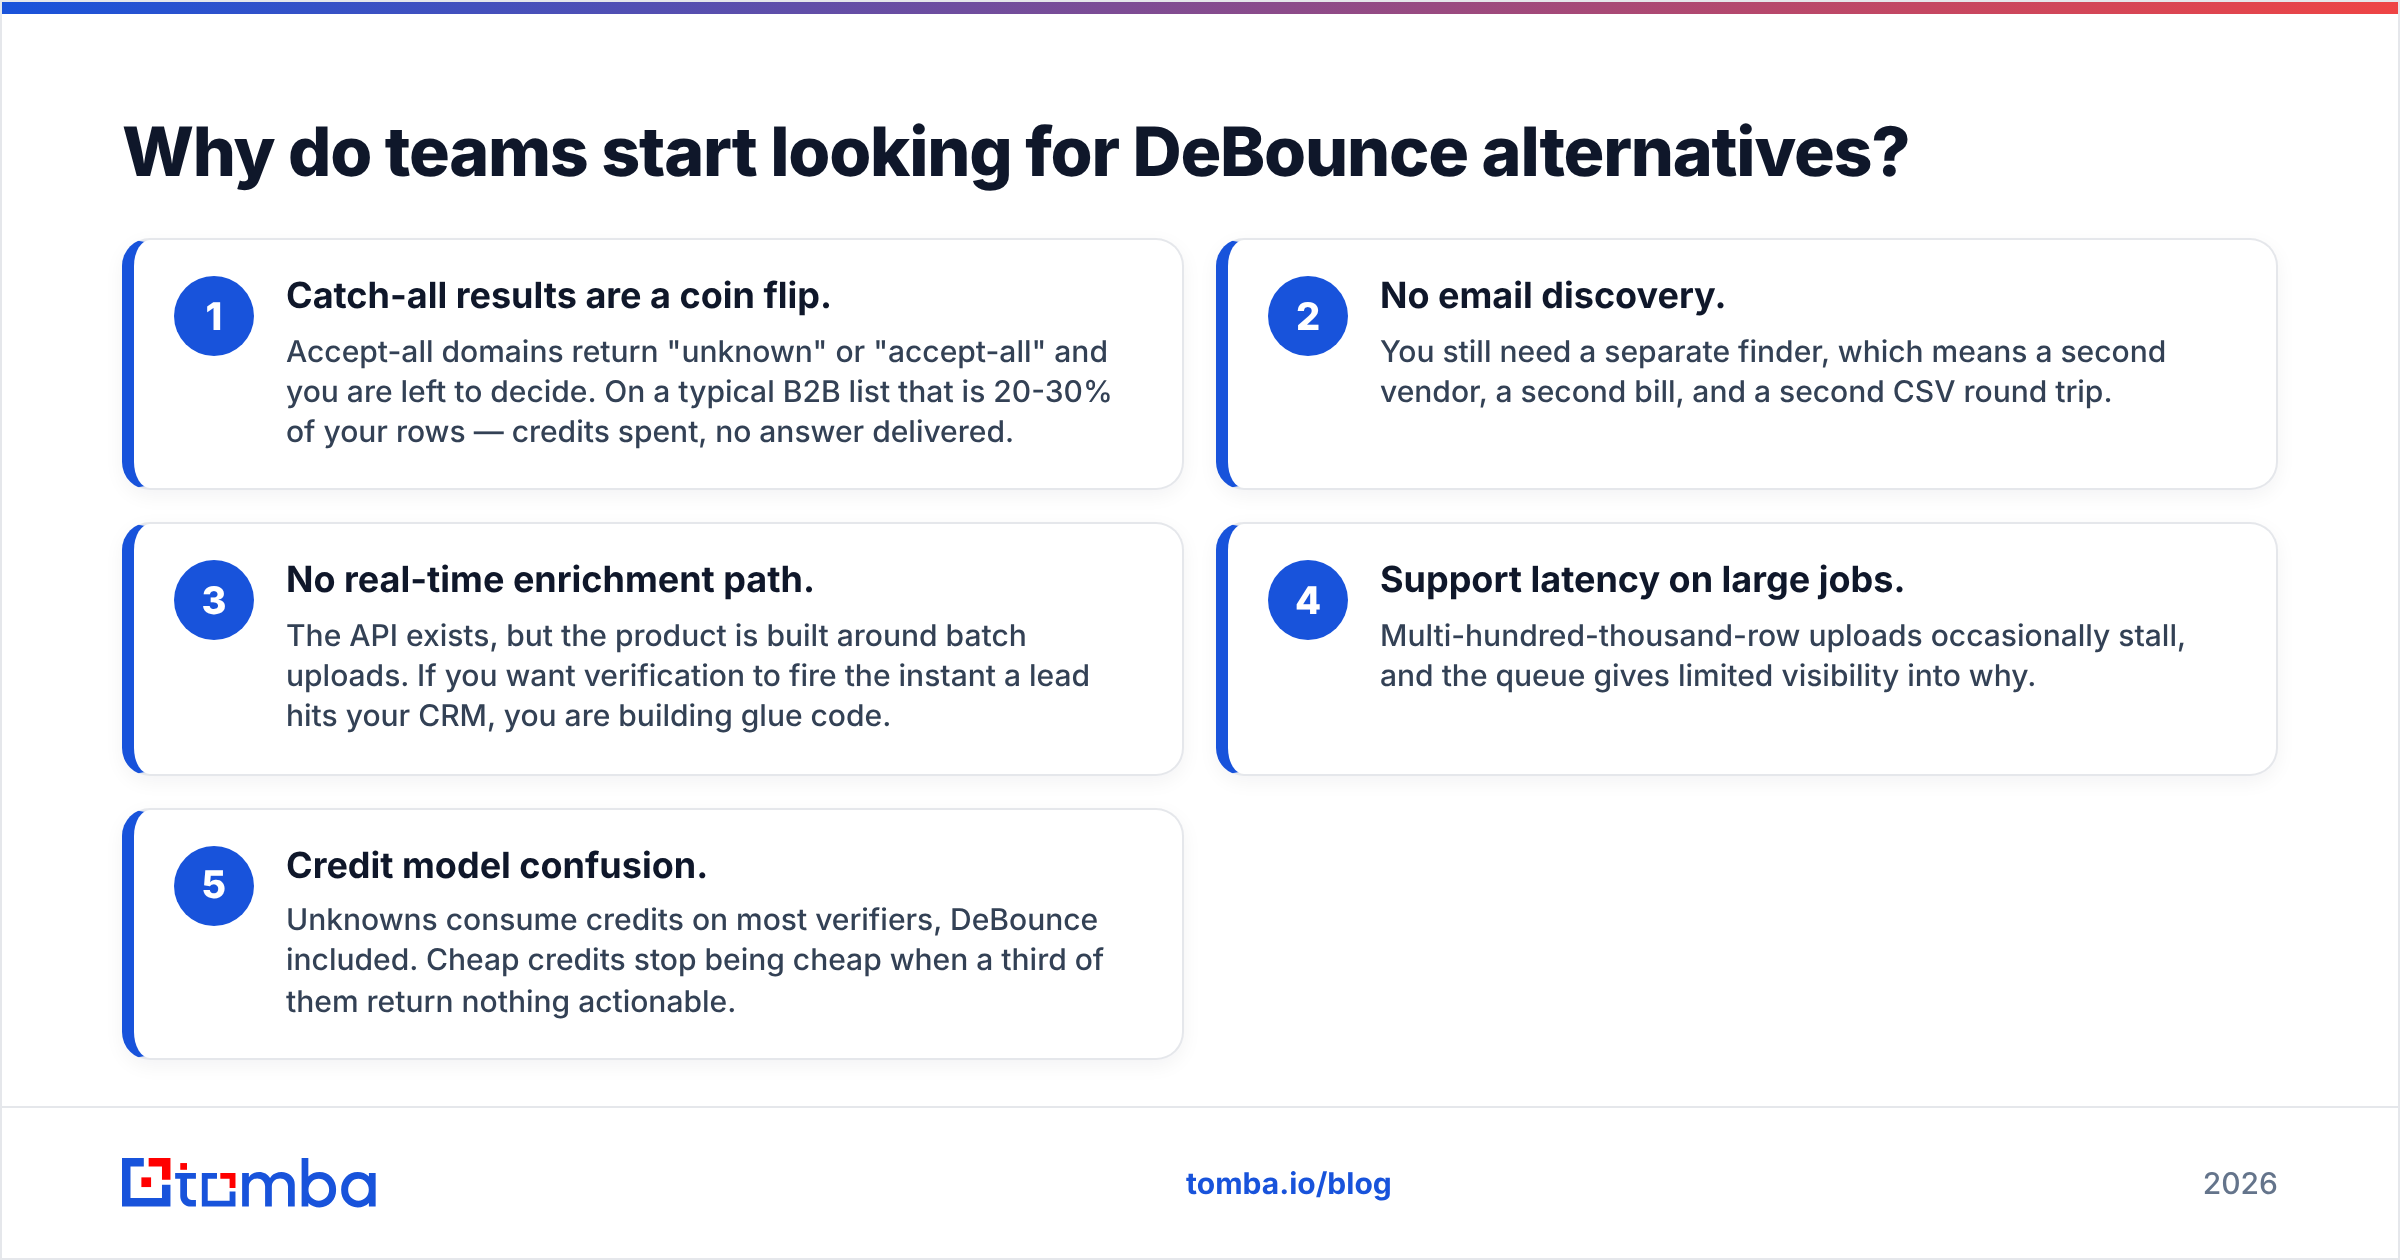Viewport: 2400px width, 1260px height.
Task: Click the paragraph starting 'You still need a separate finder'
Action: (1772, 372)
